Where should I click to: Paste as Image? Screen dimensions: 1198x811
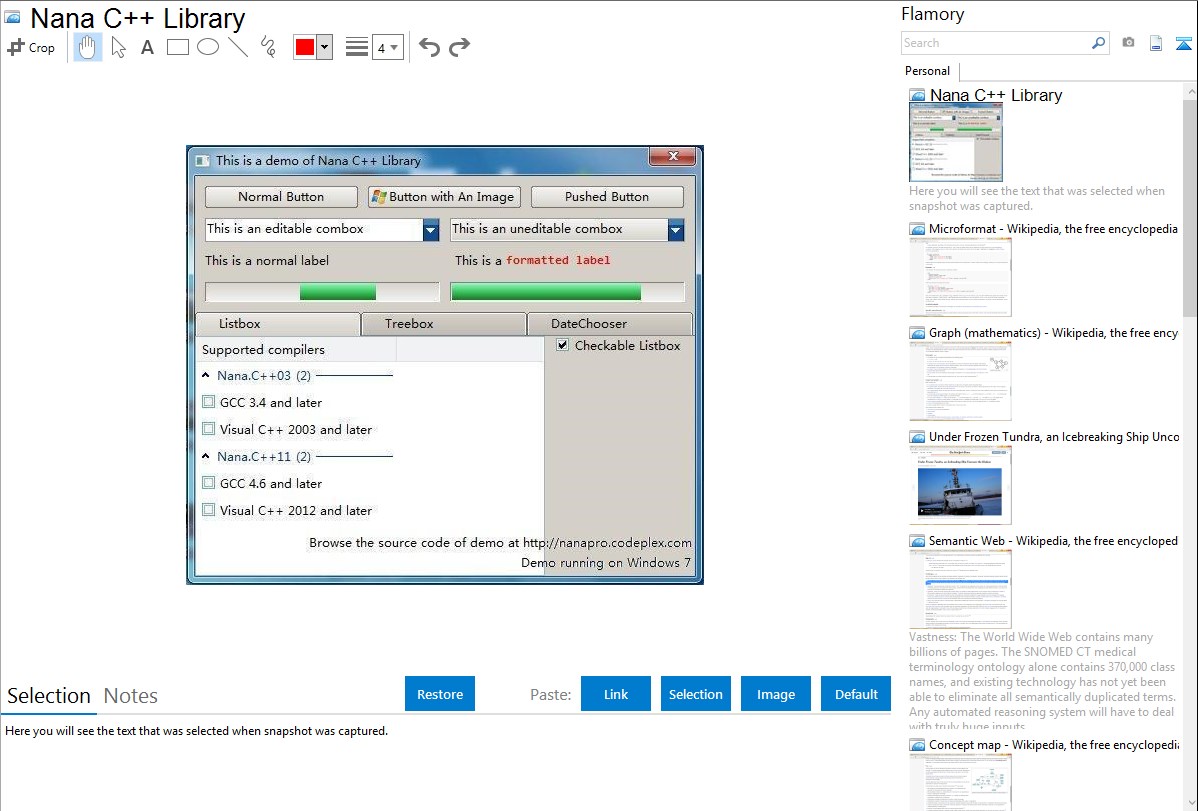click(x=775, y=694)
